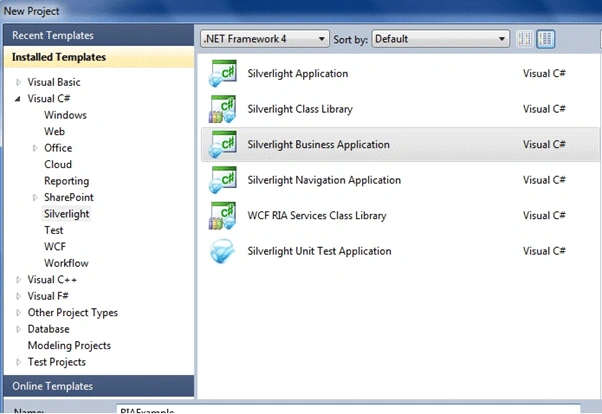Open the Online Templates section
This screenshot has height=414, width=602.
pos(99,386)
